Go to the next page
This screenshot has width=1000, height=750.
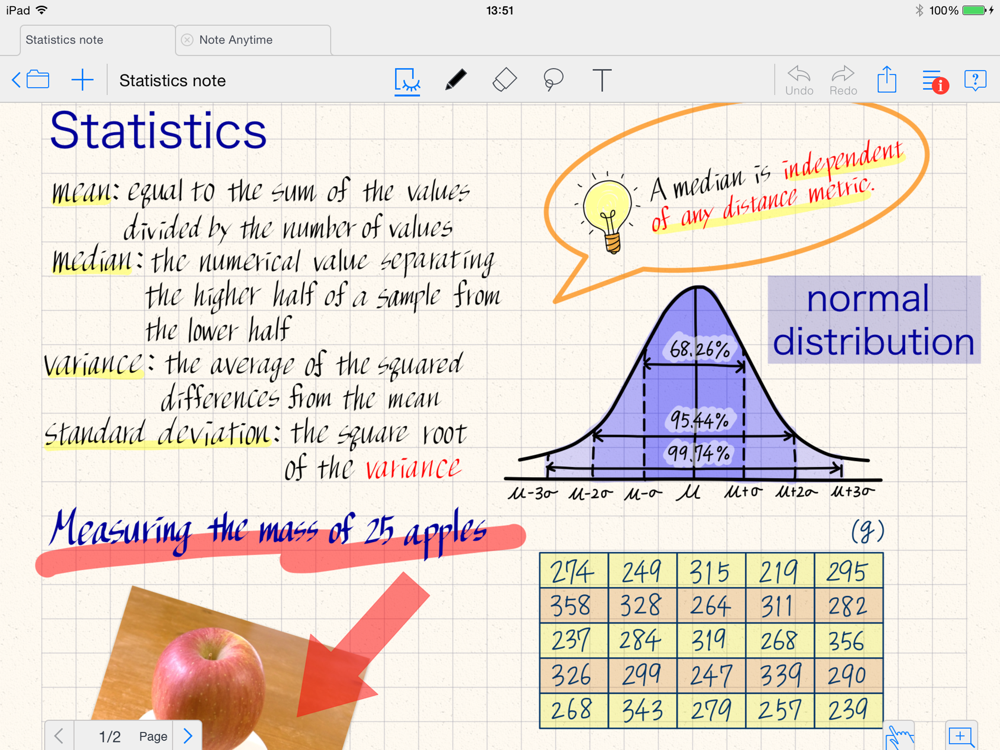point(188,736)
